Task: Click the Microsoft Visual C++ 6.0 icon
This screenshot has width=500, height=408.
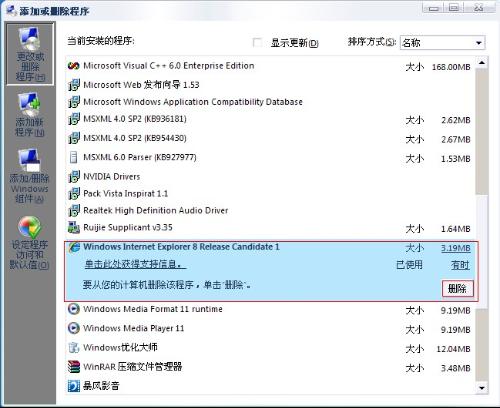Action: click(x=73, y=66)
